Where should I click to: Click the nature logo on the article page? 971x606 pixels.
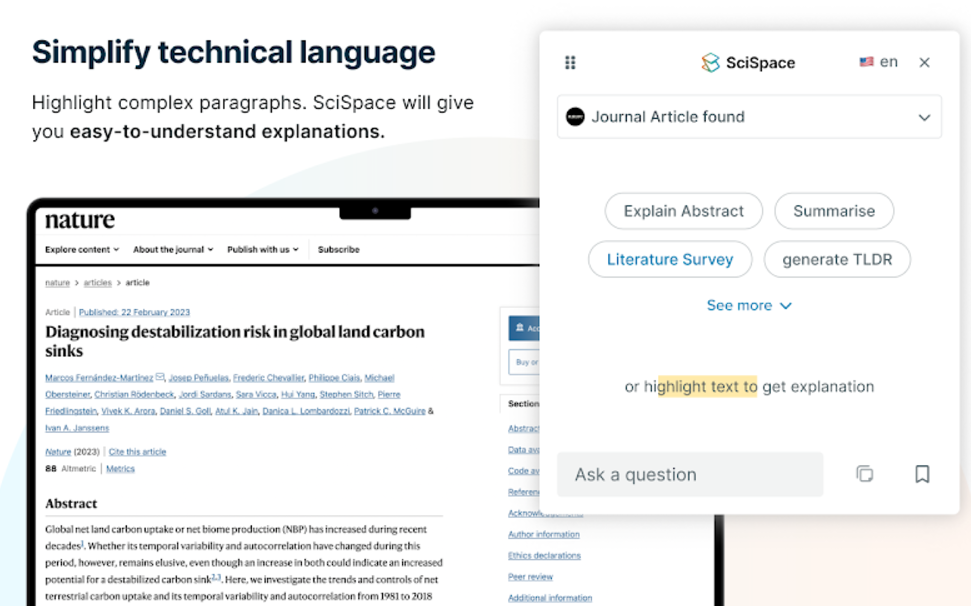pos(80,220)
